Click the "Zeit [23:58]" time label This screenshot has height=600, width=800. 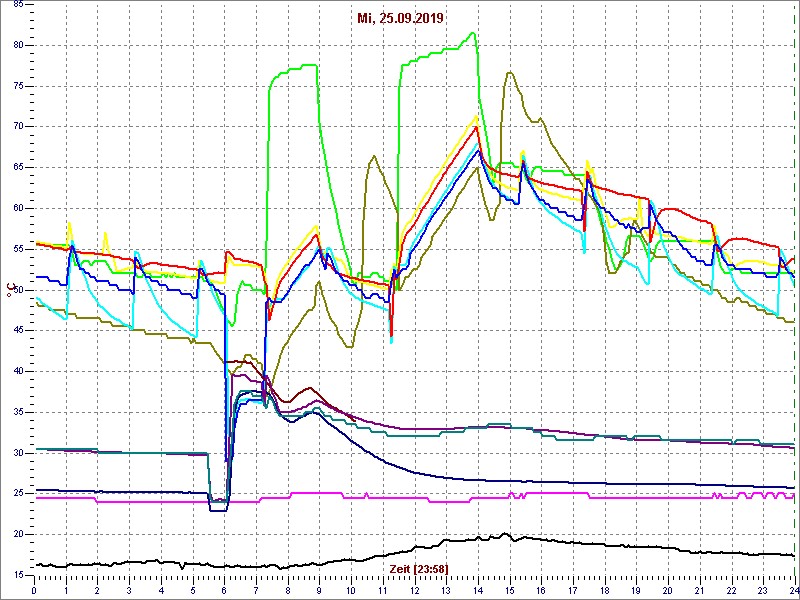pos(419,568)
